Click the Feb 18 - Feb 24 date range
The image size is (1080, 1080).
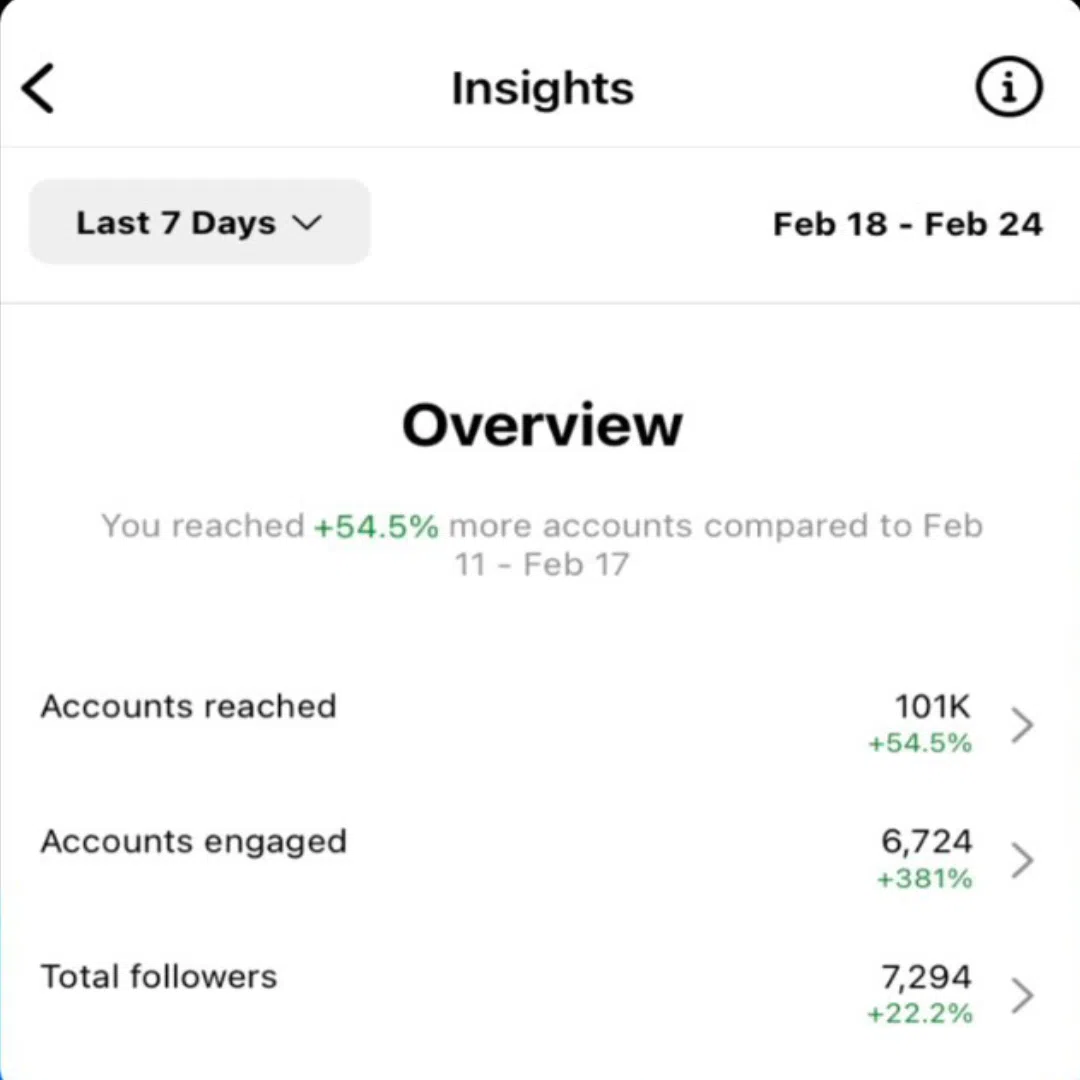907,224
